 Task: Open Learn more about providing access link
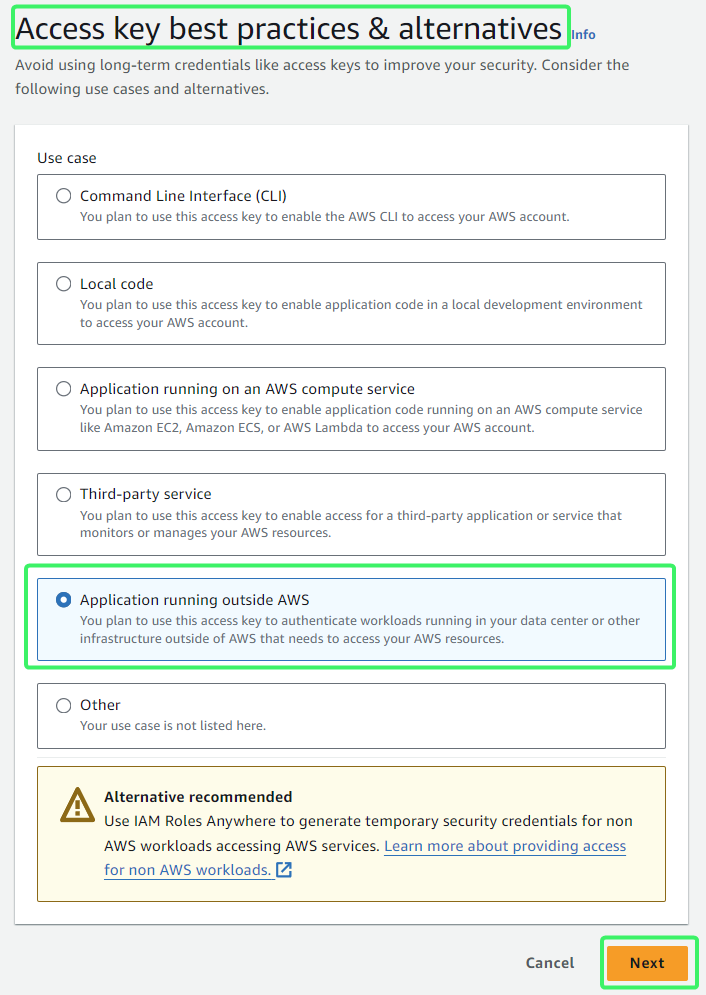(x=505, y=846)
